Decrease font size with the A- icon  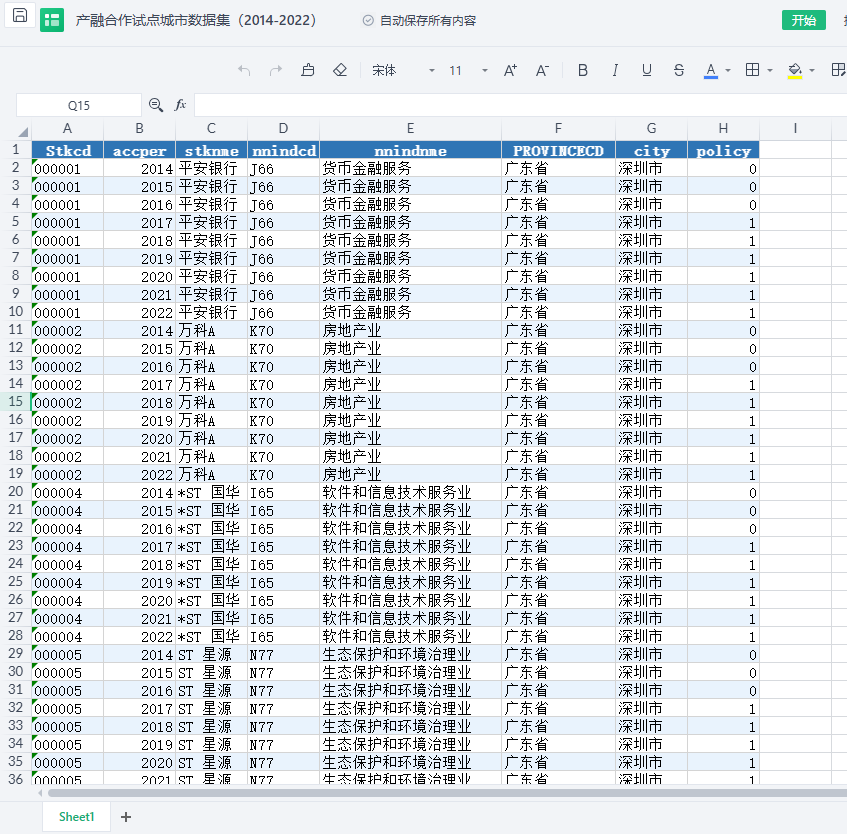[x=542, y=70]
